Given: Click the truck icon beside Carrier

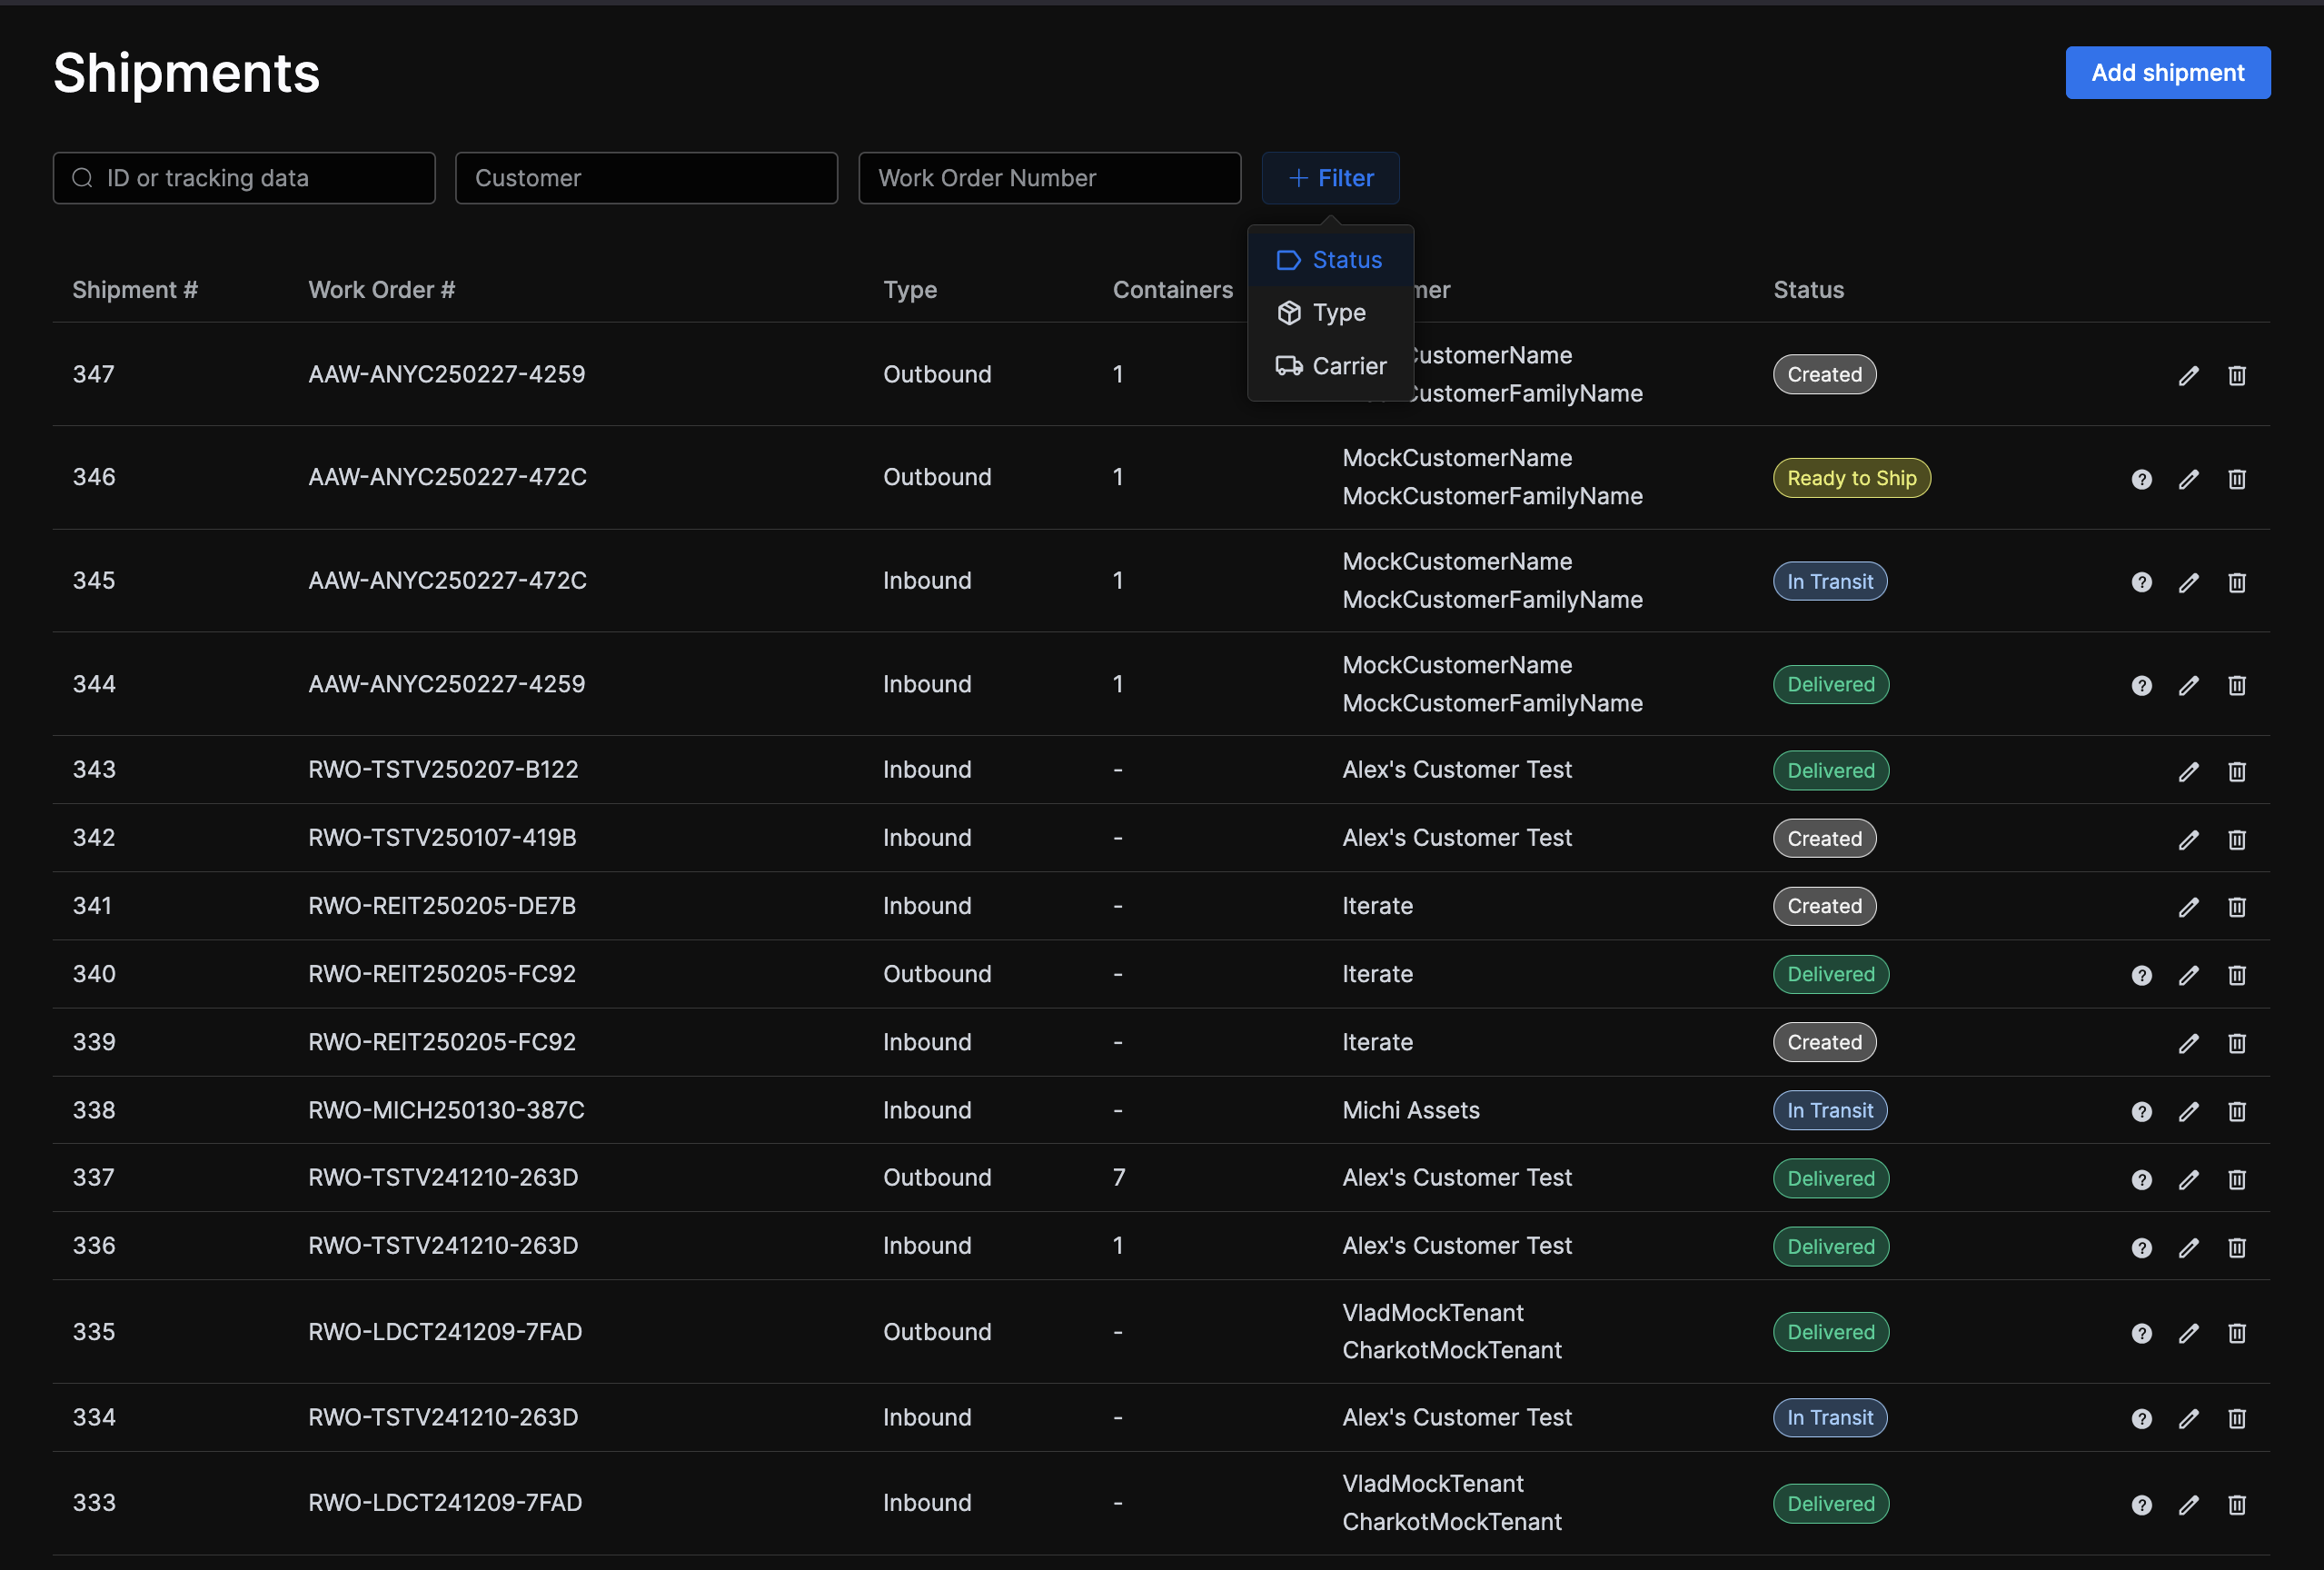Looking at the screenshot, I should (1289, 366).
